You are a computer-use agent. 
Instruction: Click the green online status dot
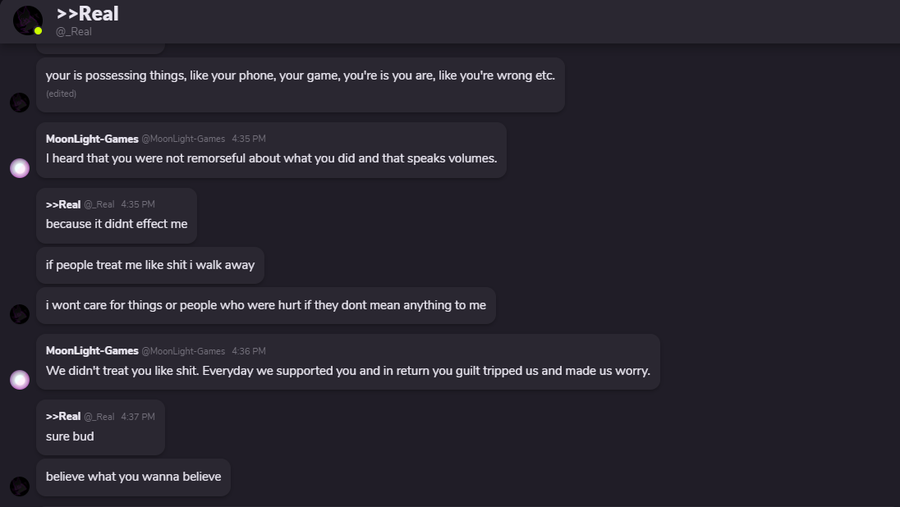coord(38,30)
